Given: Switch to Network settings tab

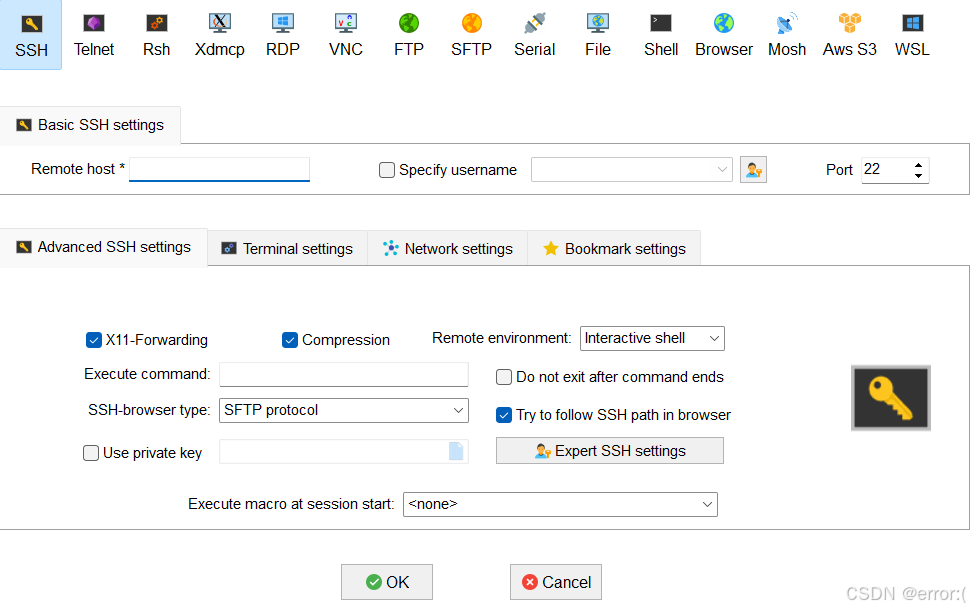Looking at the screenshot, I should pos(448,249).
